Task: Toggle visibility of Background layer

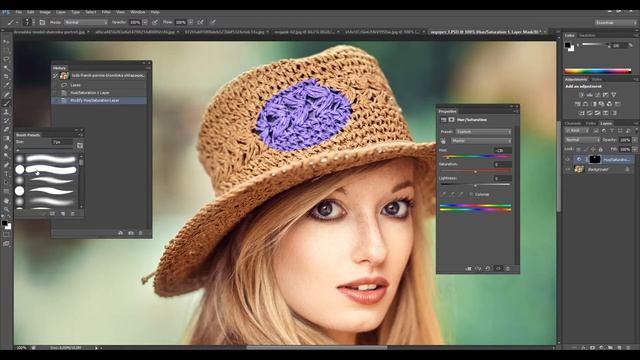Action: pos(568,169)
